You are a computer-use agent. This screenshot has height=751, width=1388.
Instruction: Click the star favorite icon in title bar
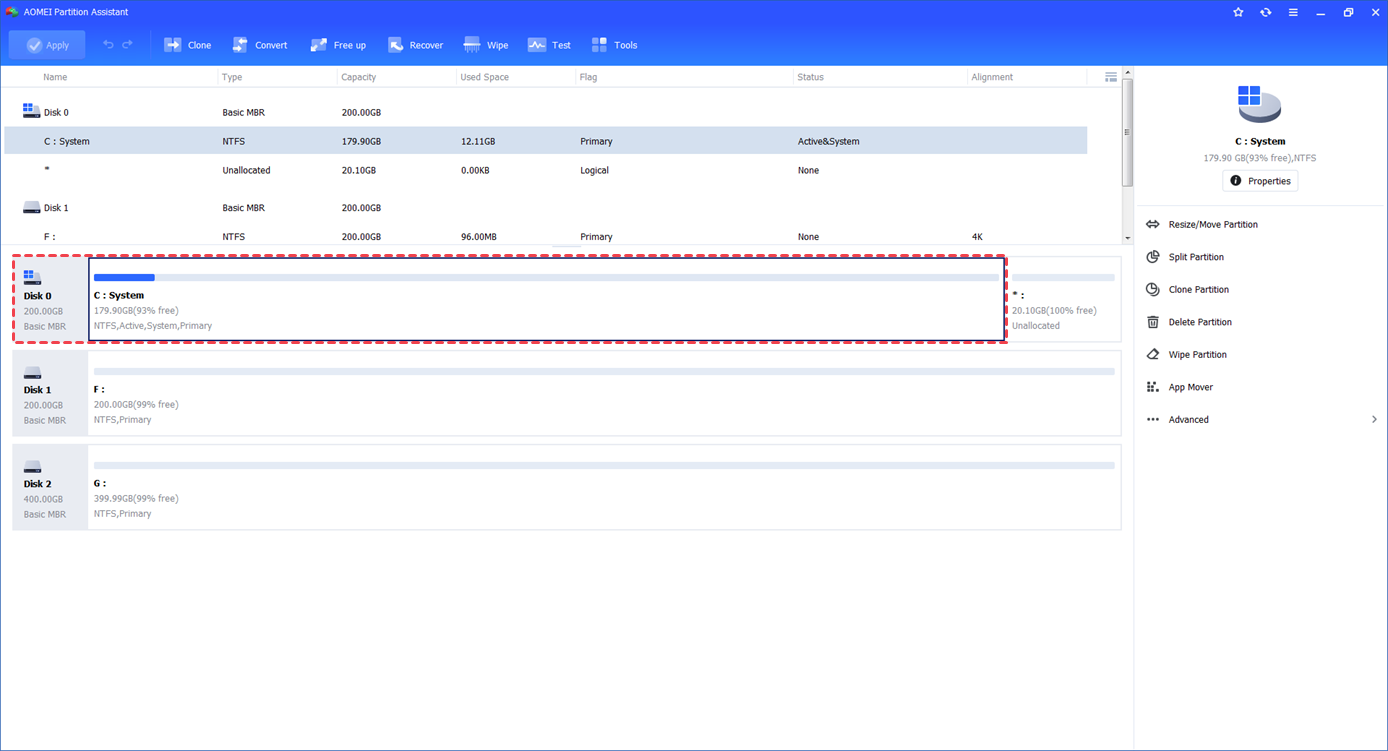[1238, 12]
